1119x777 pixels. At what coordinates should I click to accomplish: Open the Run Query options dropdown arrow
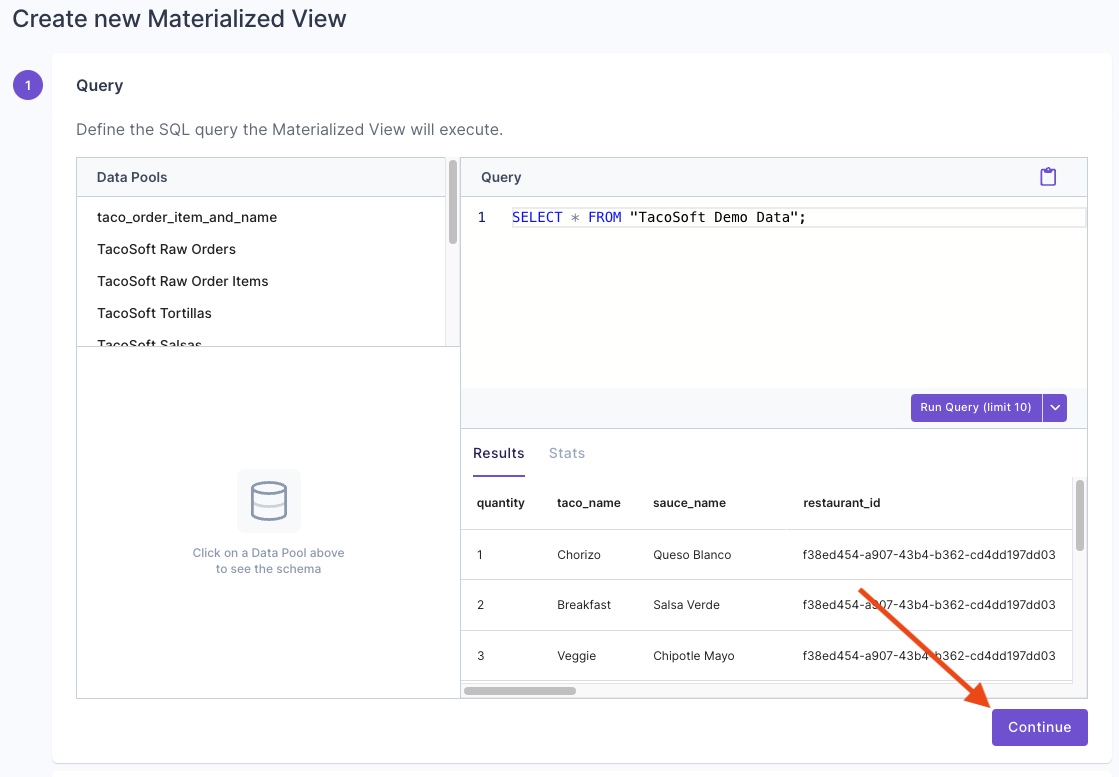tap(1055, 407)
